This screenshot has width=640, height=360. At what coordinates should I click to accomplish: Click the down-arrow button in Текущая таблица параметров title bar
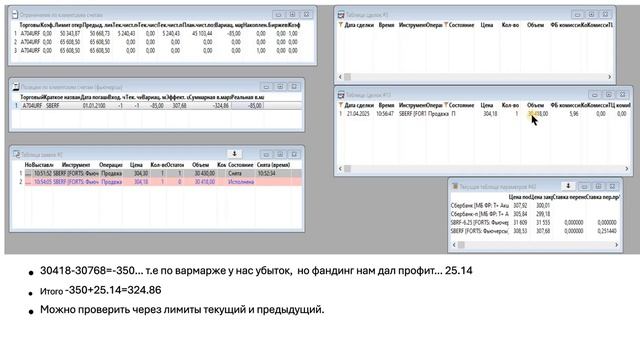pyautogui.click(x=568, y=186)
